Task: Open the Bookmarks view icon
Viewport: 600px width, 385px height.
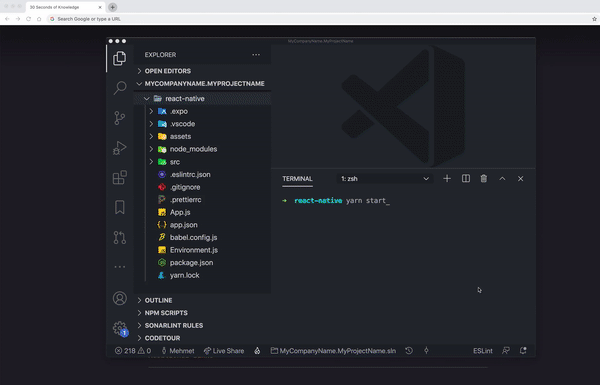Action: coord(119,207)
